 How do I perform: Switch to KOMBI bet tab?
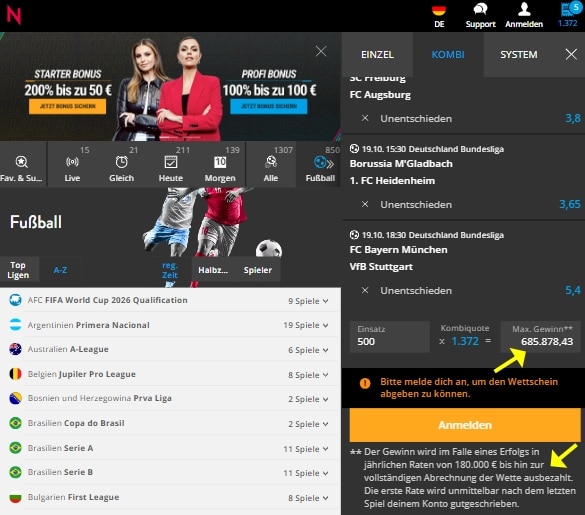pyautogui.click(x=448, y=54)
